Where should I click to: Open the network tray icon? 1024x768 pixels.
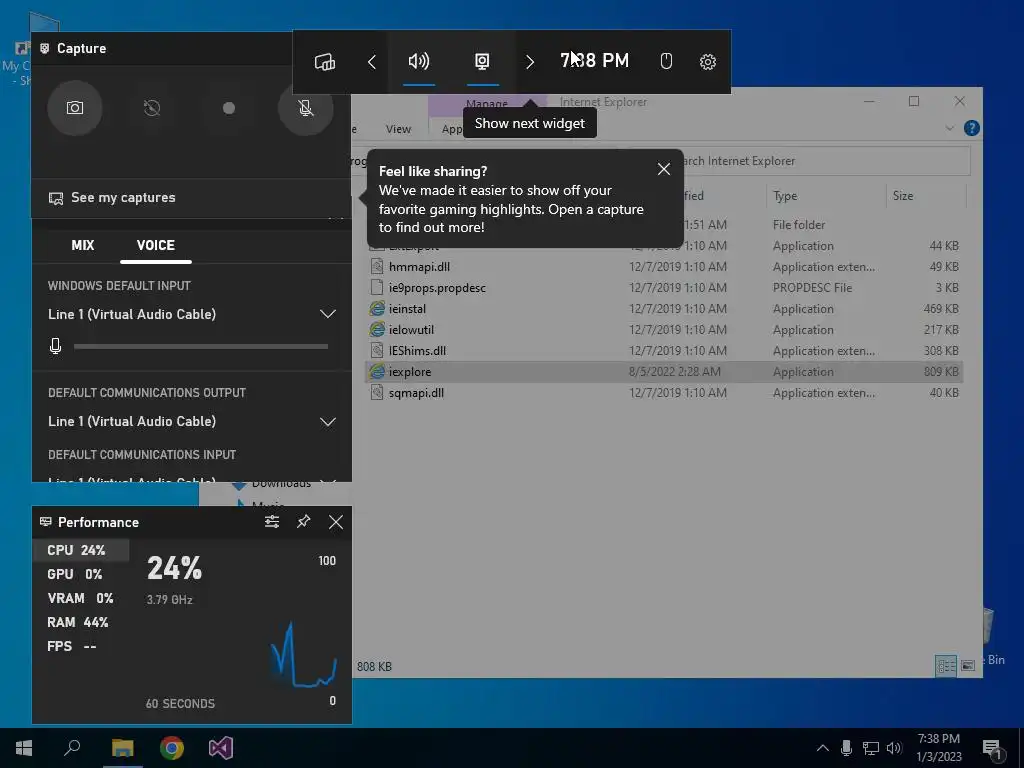pyautogui.click(x=871, y=748)
